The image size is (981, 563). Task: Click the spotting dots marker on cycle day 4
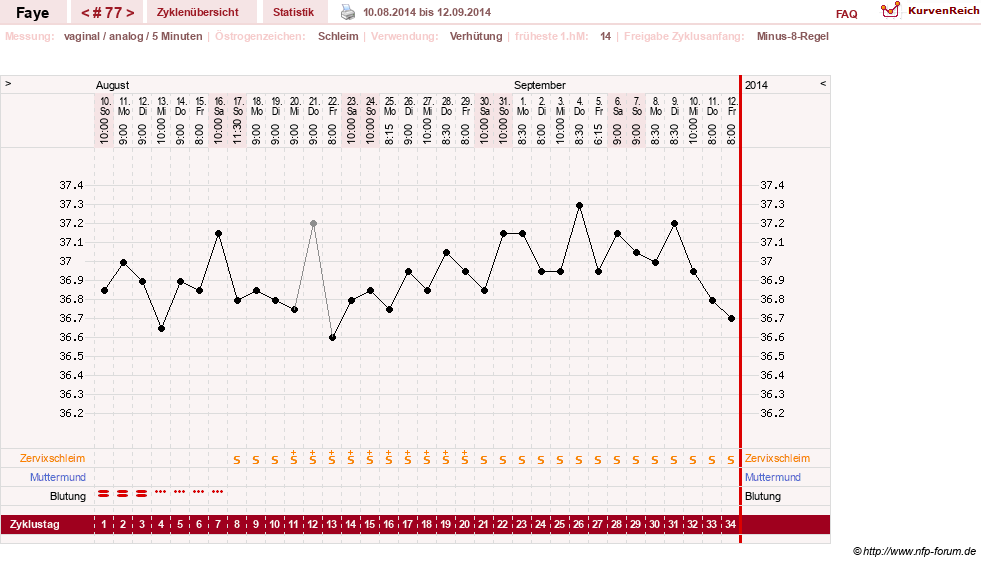161,492
